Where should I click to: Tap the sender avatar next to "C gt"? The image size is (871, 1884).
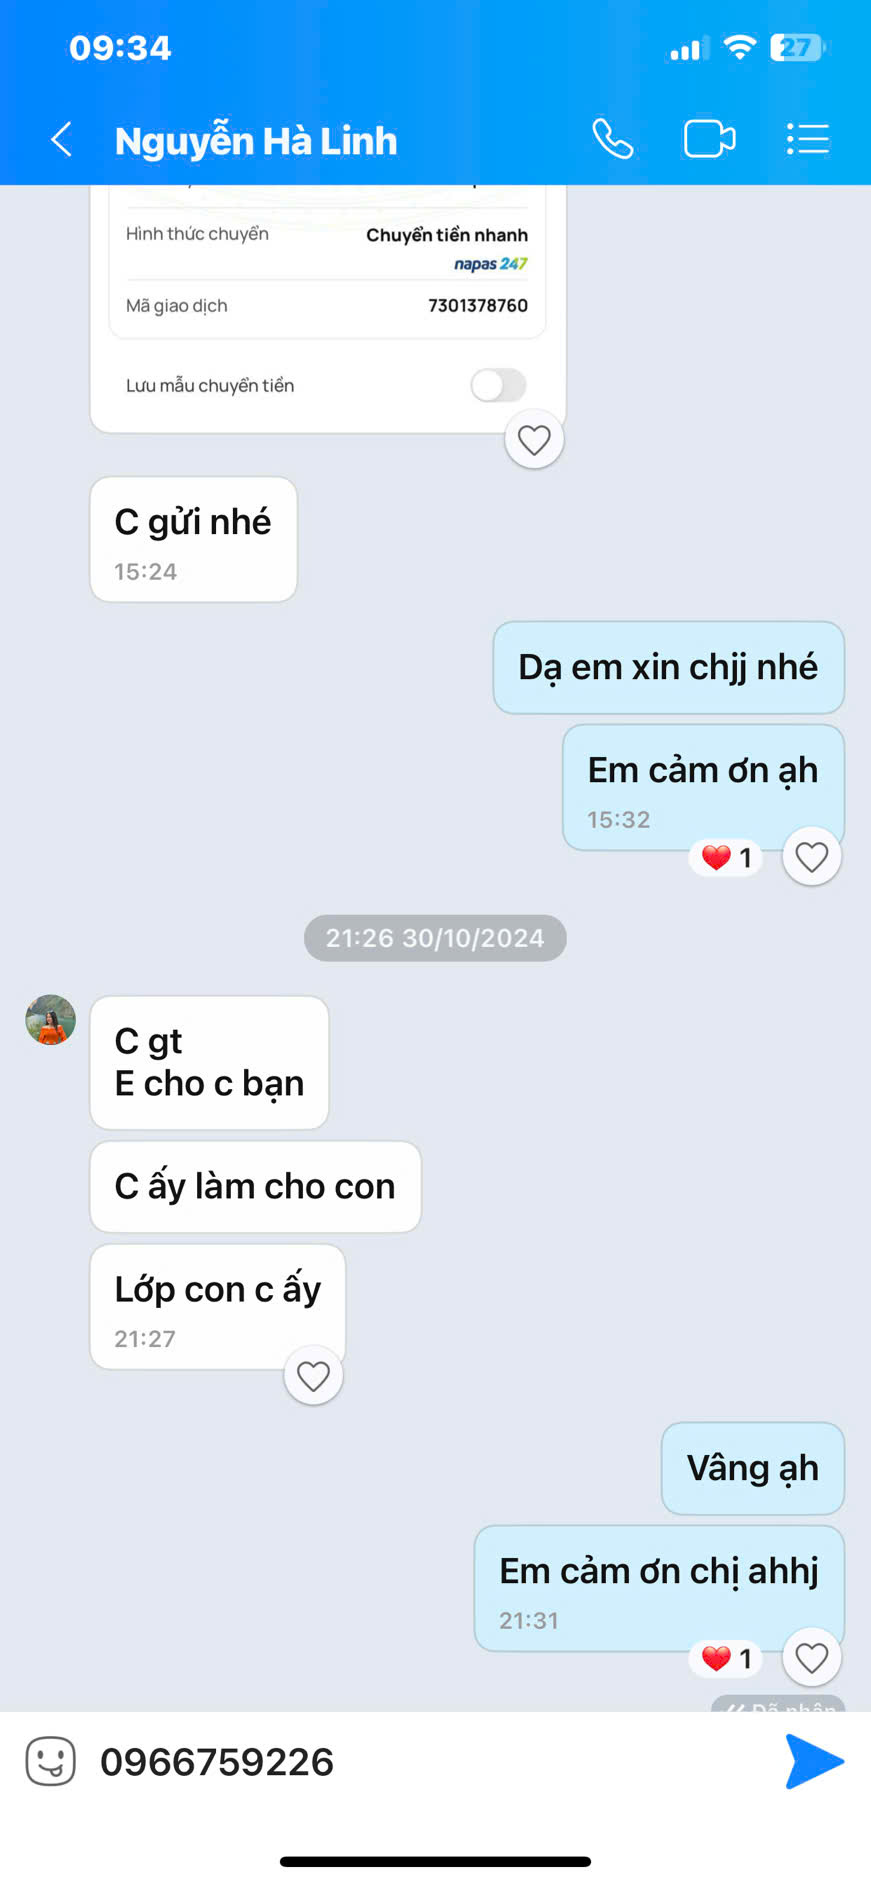pyautogui.click(x=50, y=1020)
